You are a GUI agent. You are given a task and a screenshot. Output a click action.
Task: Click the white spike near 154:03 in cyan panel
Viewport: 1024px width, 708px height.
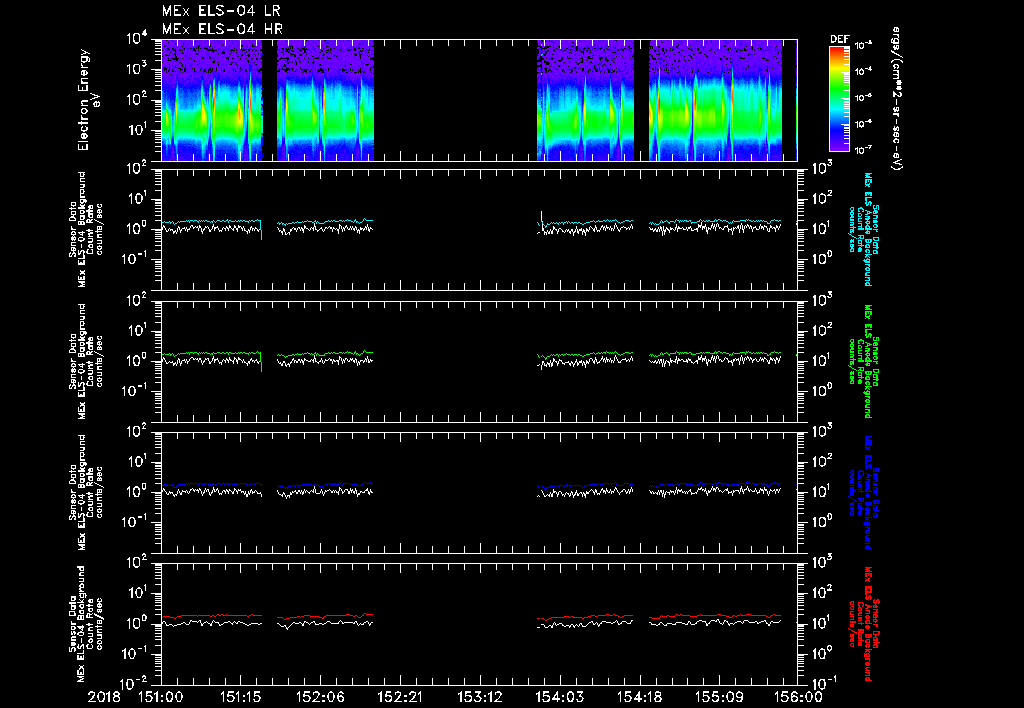tap(541, 218)
